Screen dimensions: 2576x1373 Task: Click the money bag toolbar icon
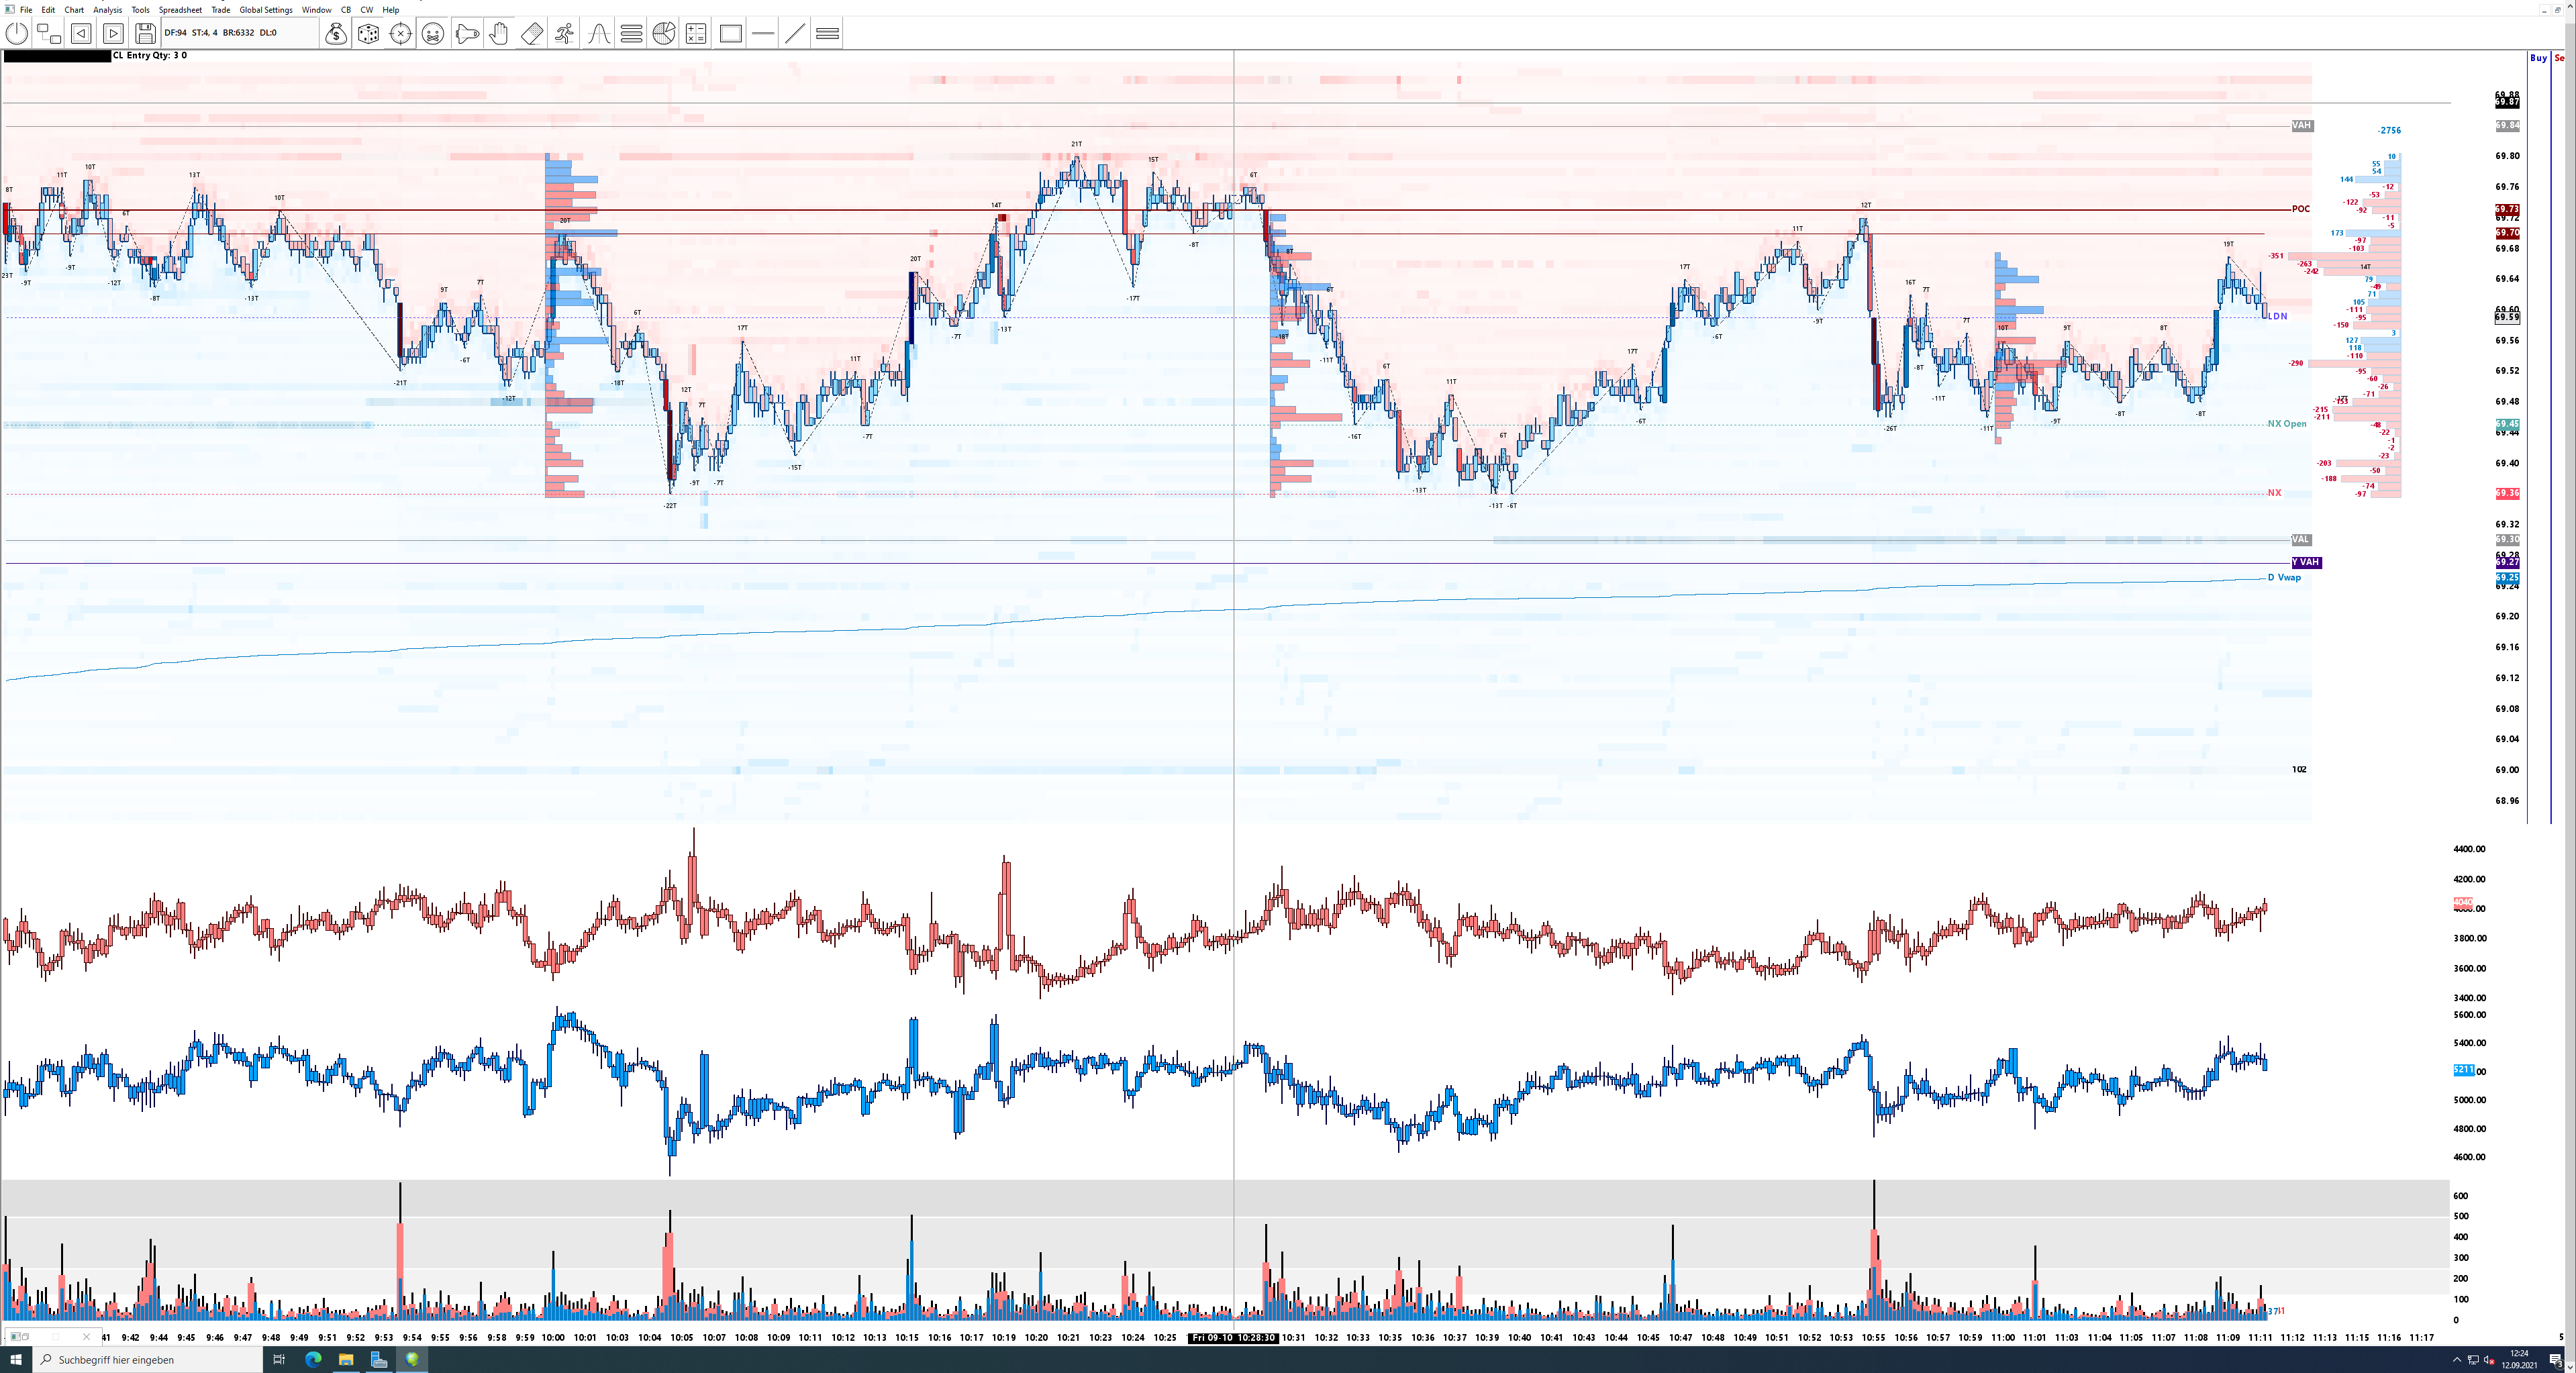click(336, 34)
